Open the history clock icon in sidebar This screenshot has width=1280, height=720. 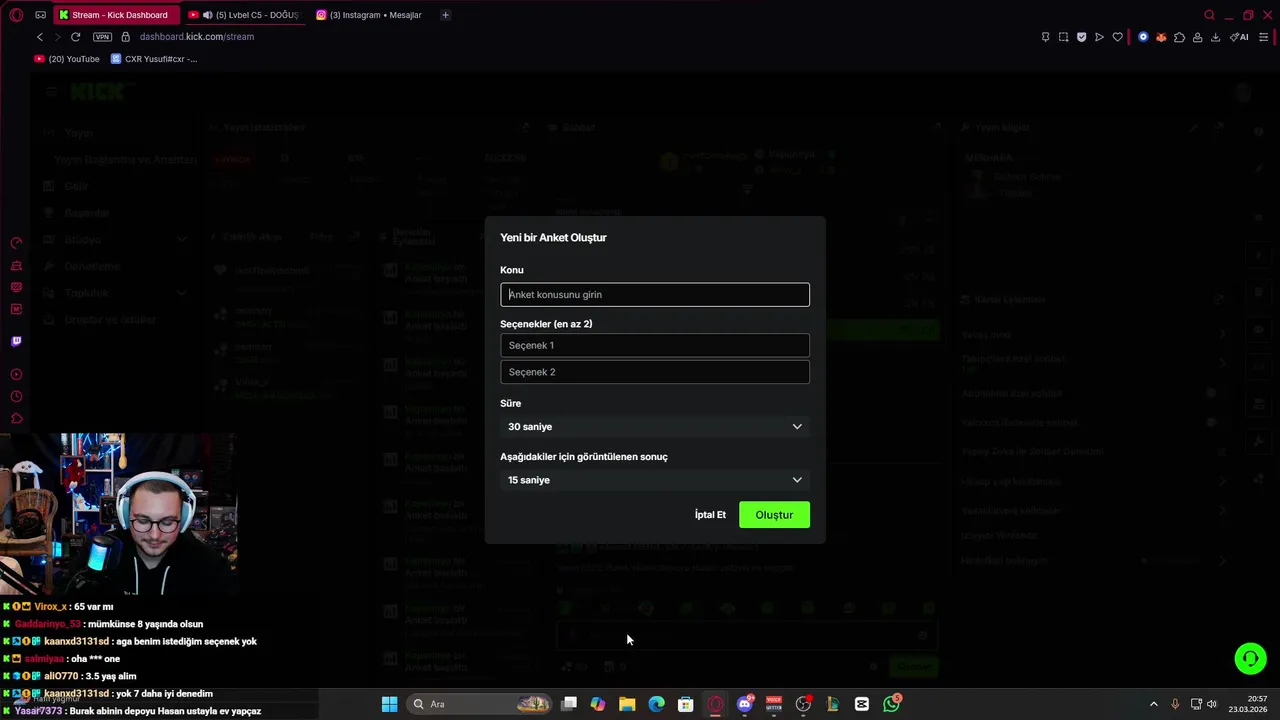(16, 396)
